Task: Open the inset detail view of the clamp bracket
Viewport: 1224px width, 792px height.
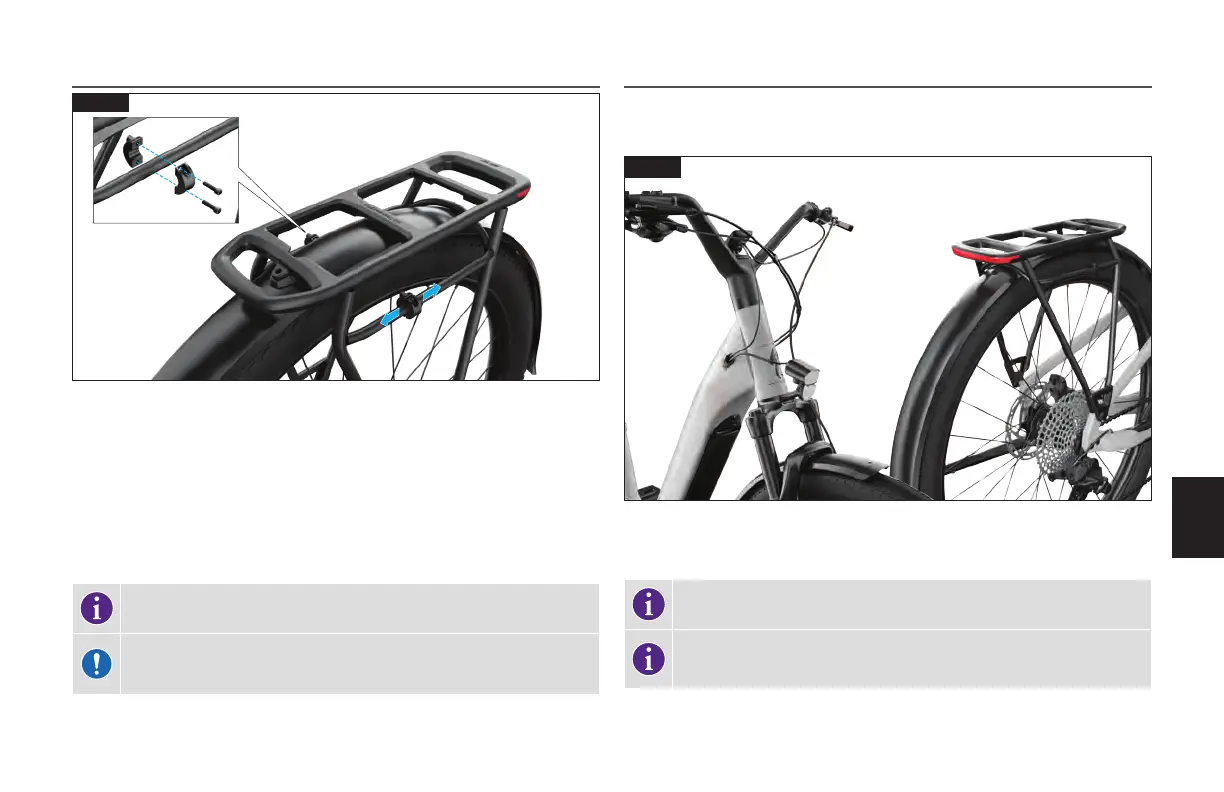Action: pos(167,169)
